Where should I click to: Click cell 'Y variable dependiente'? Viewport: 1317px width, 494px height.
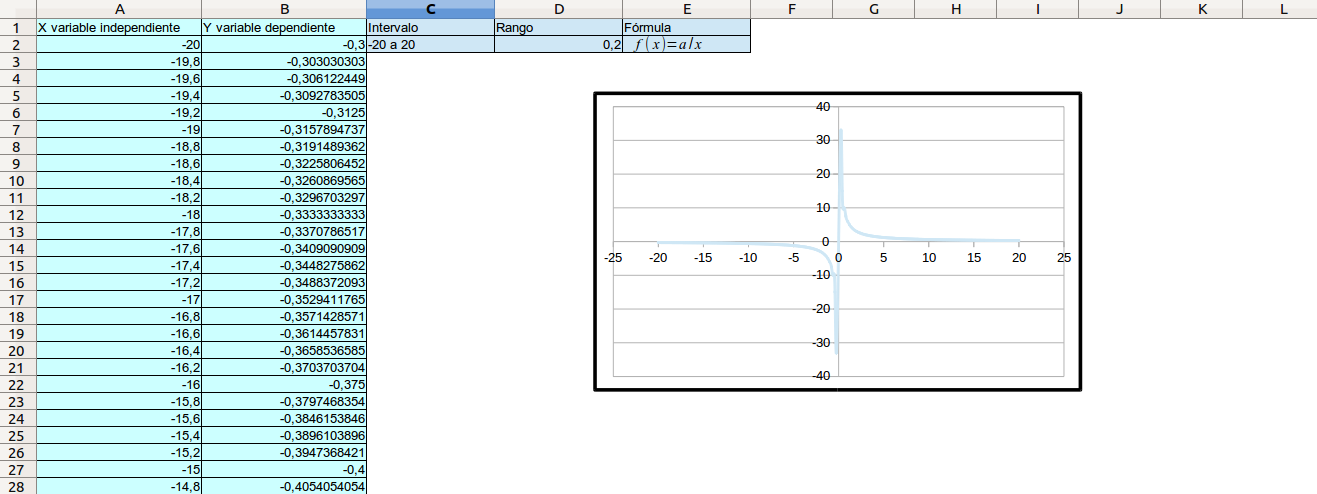285,27
